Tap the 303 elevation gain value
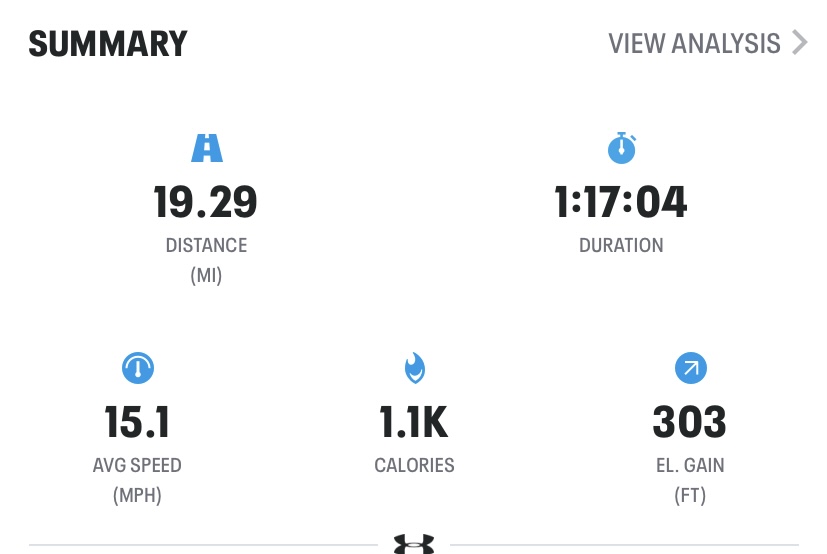The height and width of the screenshot is (554, 827). (x=689, y=422)
